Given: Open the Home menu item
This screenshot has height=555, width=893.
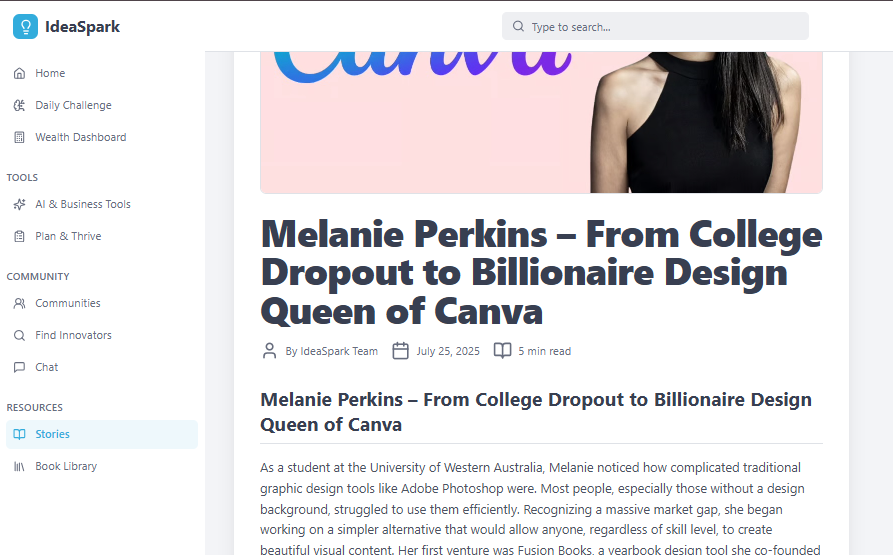Looking at the screenshot, I should pyautogui.click(x=50, y=73).
